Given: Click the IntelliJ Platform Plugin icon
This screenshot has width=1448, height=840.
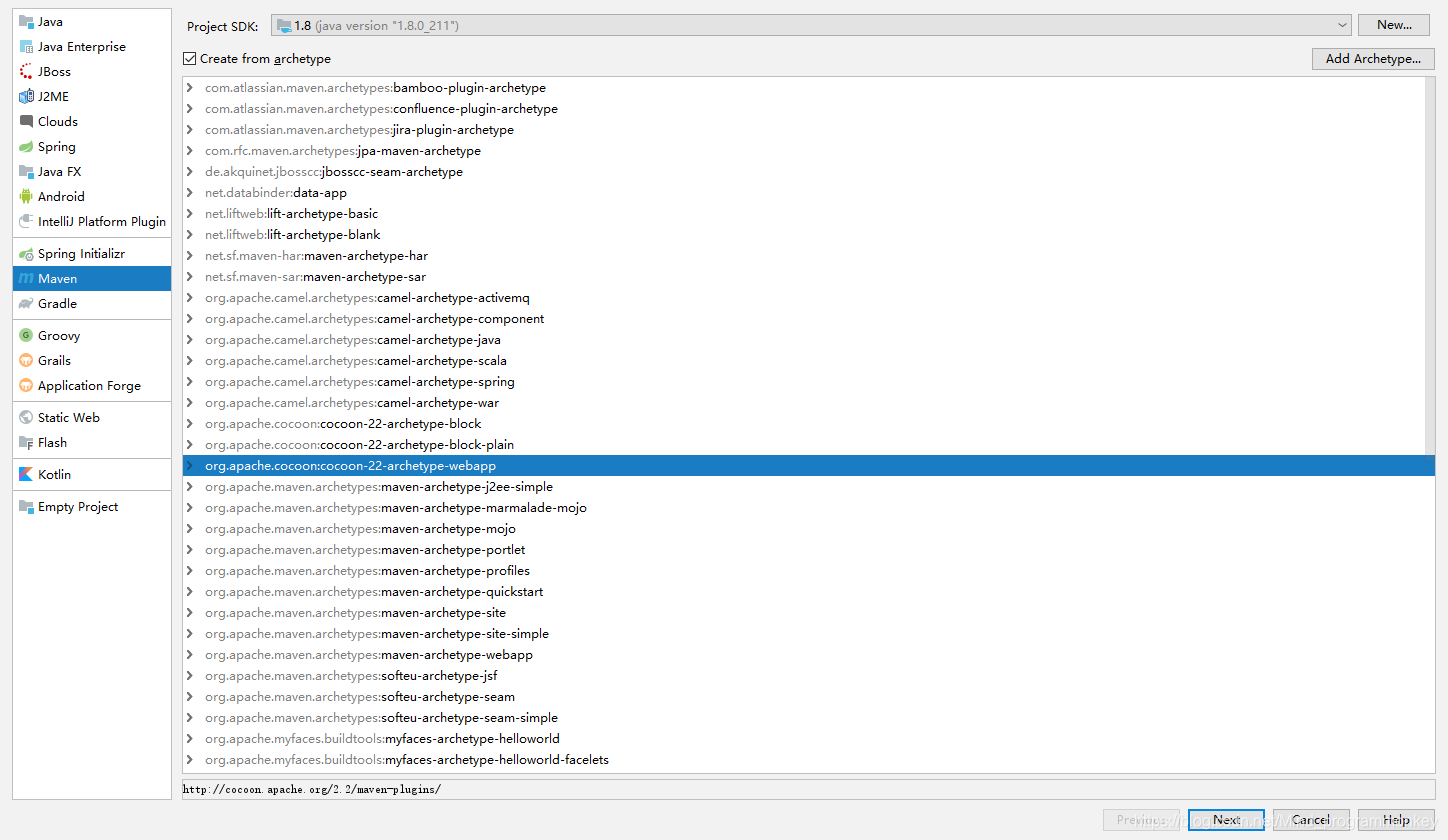Looking at the screenshot, I should [x=26, y=221].
